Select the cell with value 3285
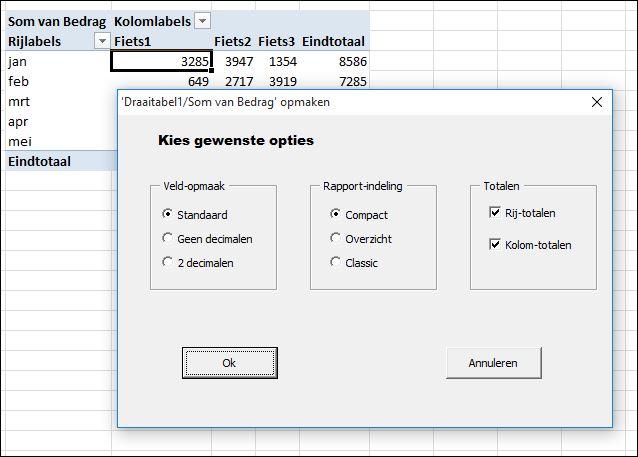 click(x=162, y=61)
